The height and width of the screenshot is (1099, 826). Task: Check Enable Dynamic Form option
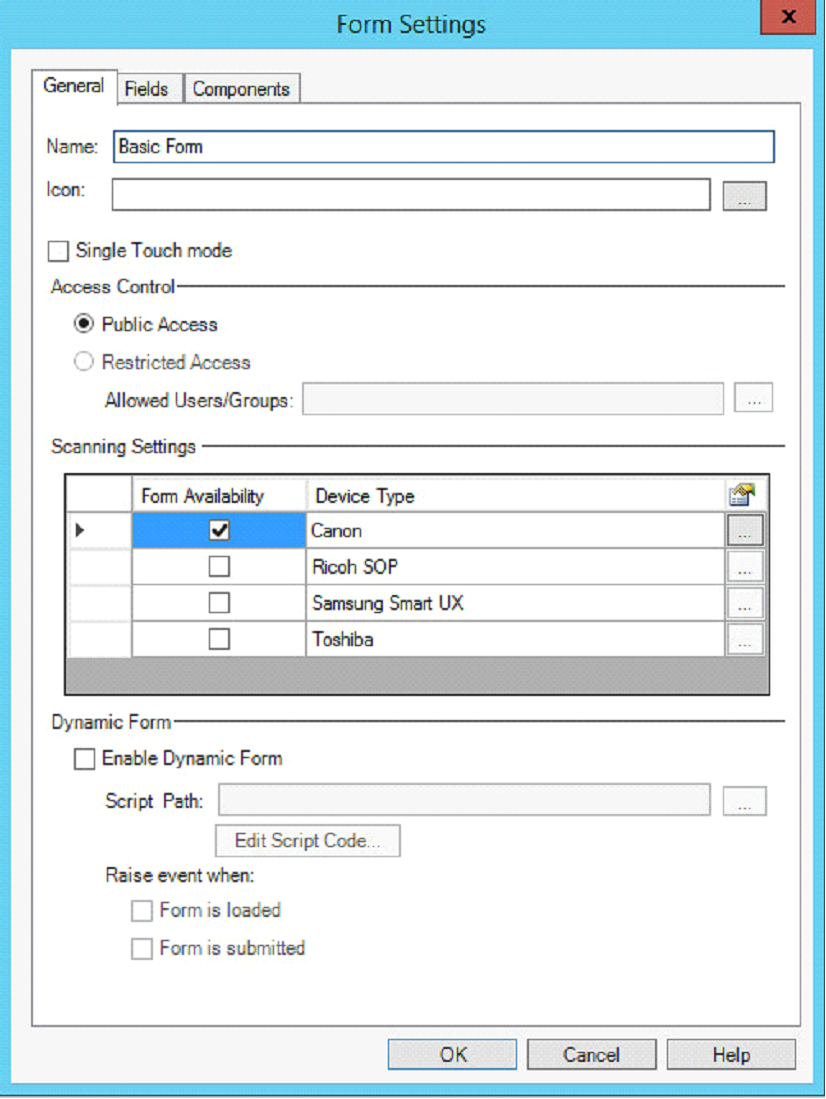click(85, 759)
